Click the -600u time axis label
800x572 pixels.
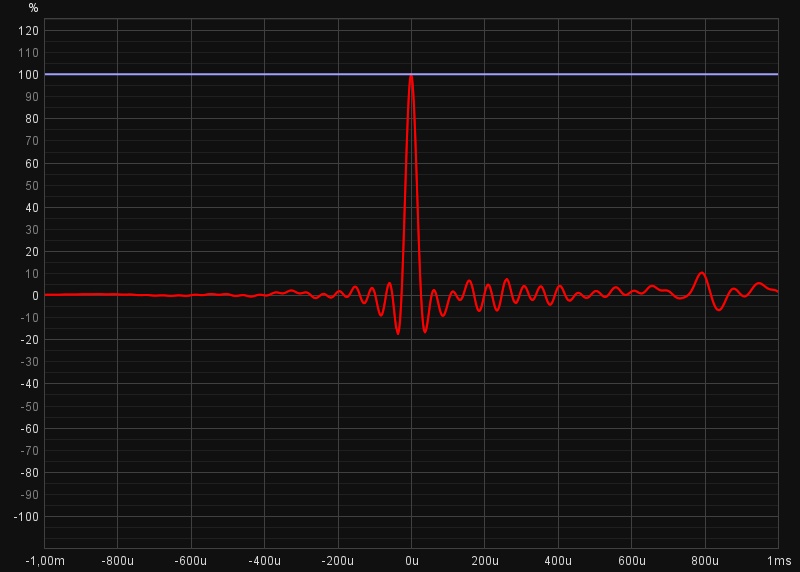(191, 561)
